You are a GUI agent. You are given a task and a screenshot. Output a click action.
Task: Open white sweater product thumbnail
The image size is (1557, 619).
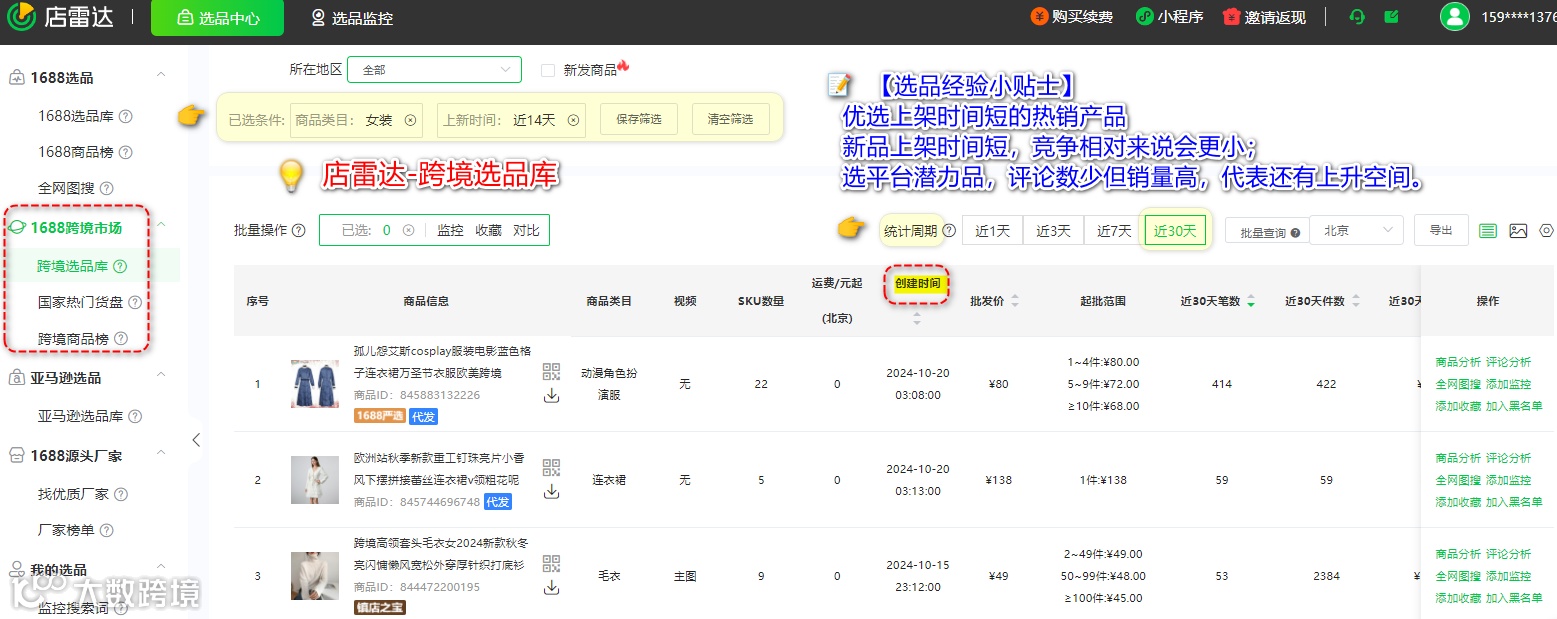coord(315,576)
